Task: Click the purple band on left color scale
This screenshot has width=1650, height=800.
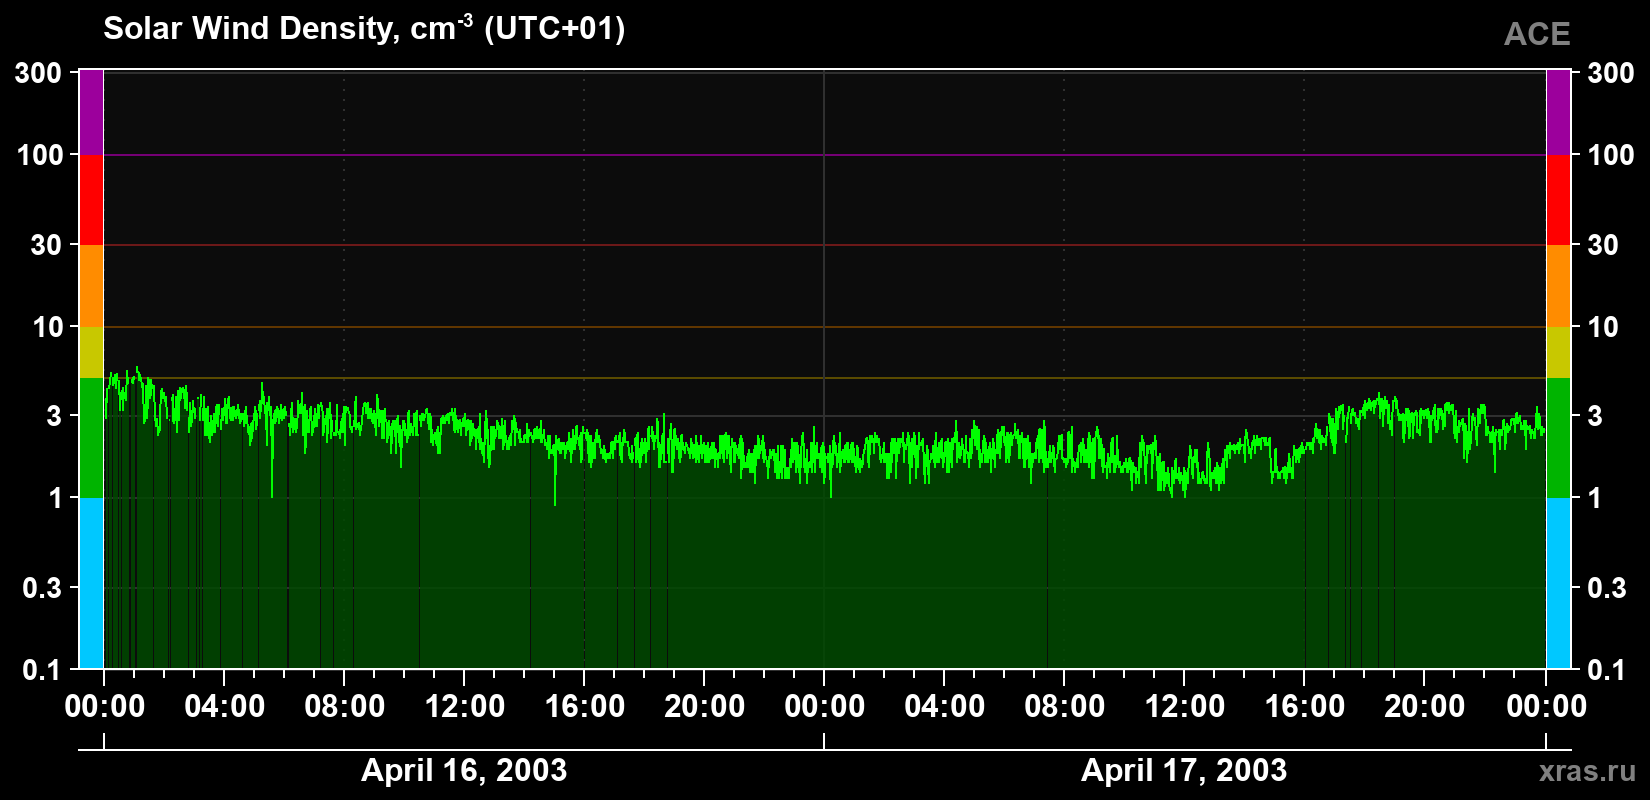Action: point(91,112)
